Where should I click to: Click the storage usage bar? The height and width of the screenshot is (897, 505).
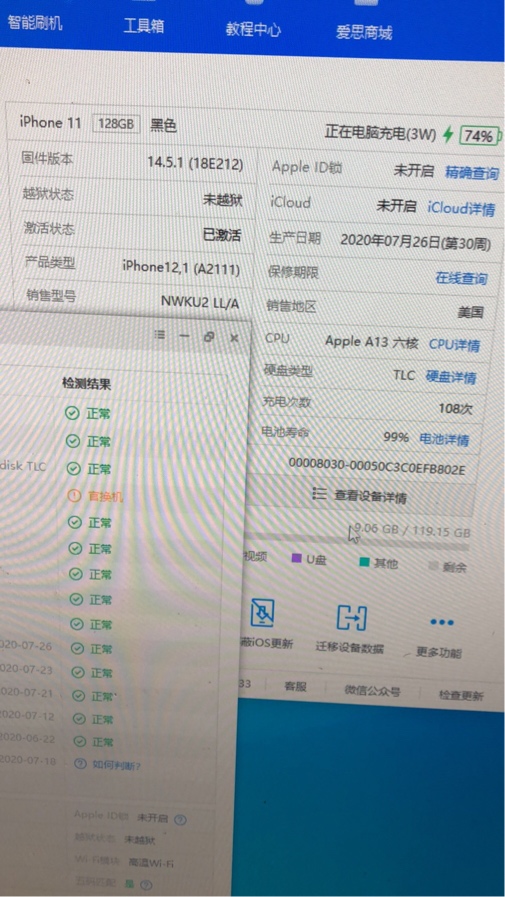(357, 543)
